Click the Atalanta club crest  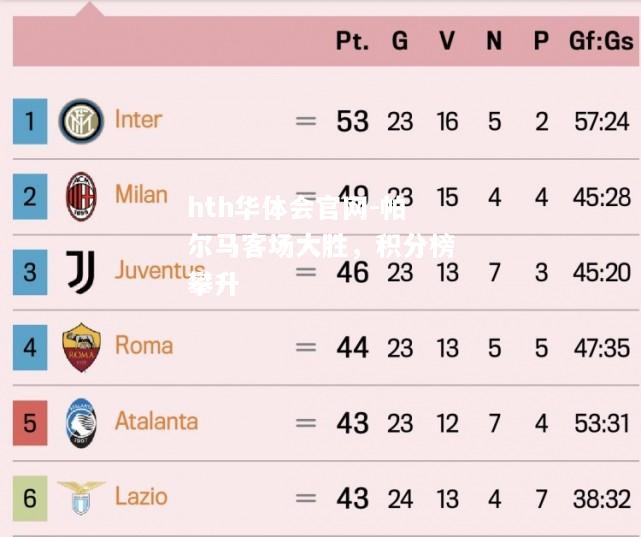click(81, 423)
